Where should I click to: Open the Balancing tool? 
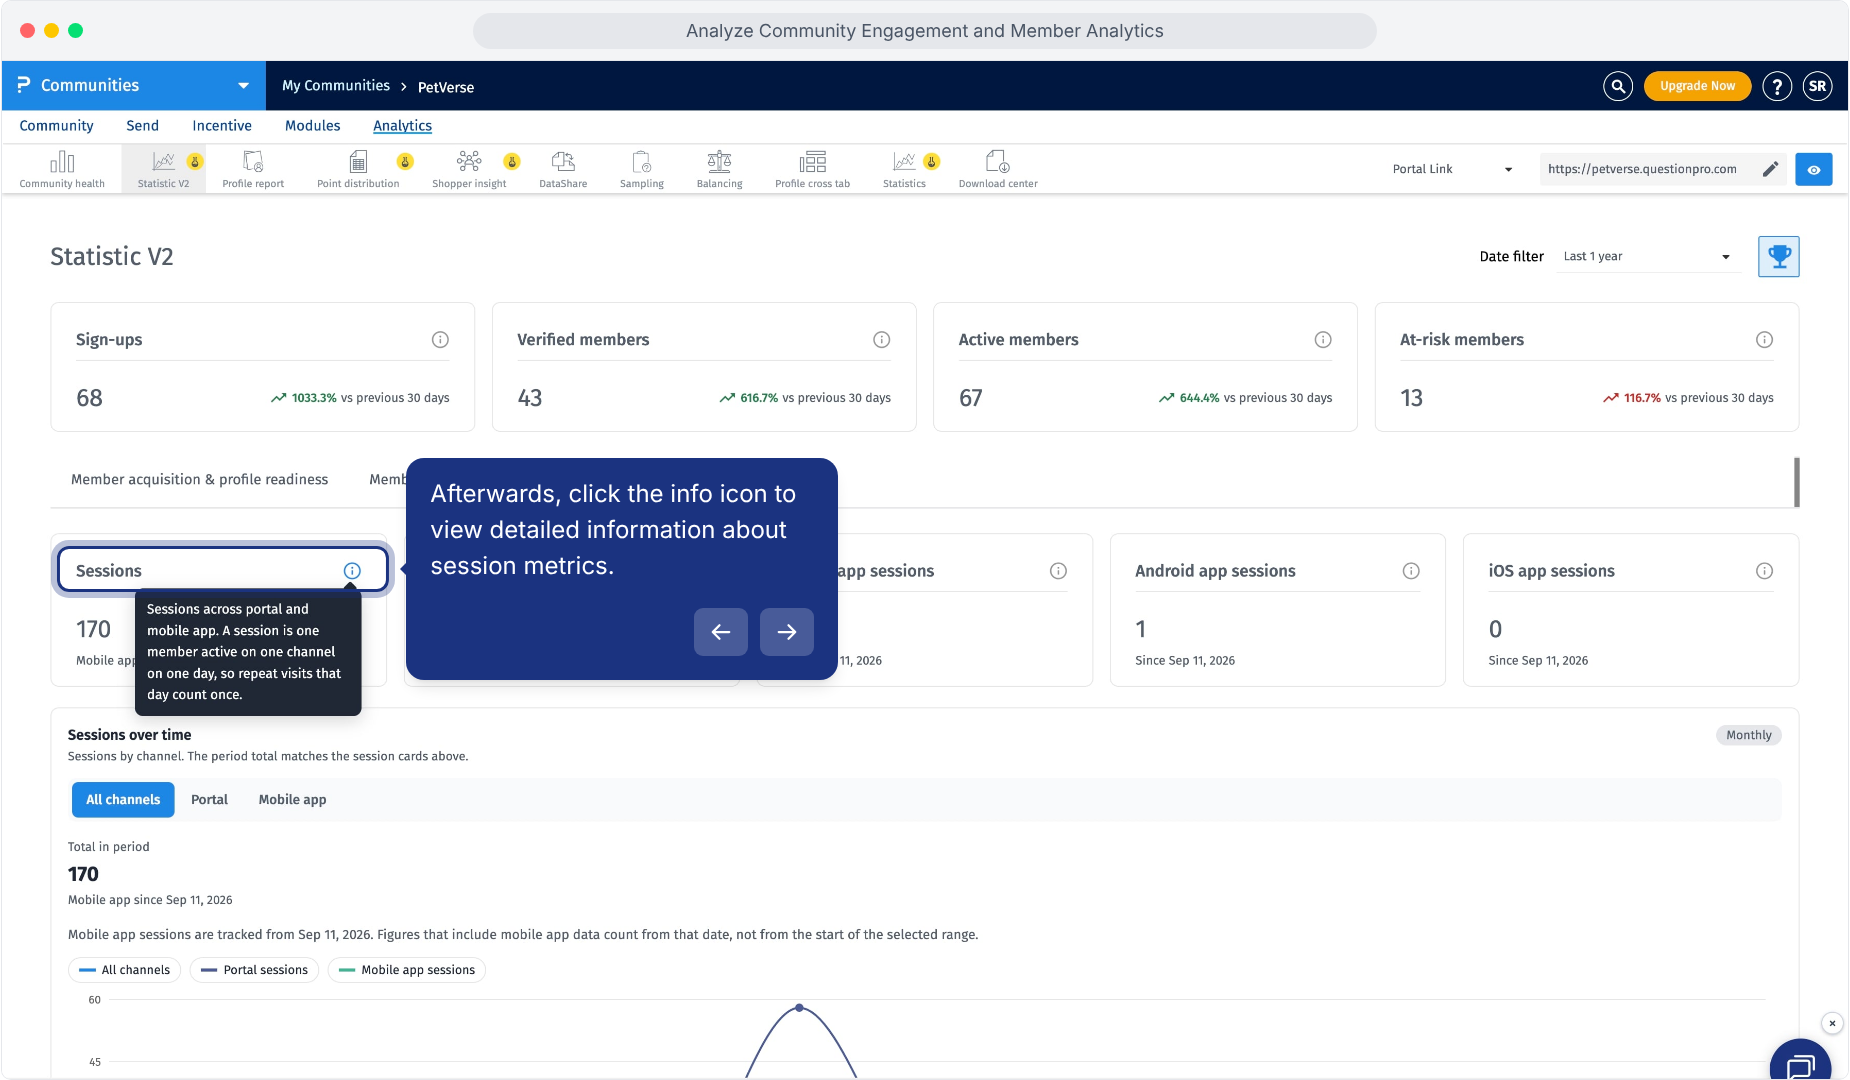[x=720, y=169]
